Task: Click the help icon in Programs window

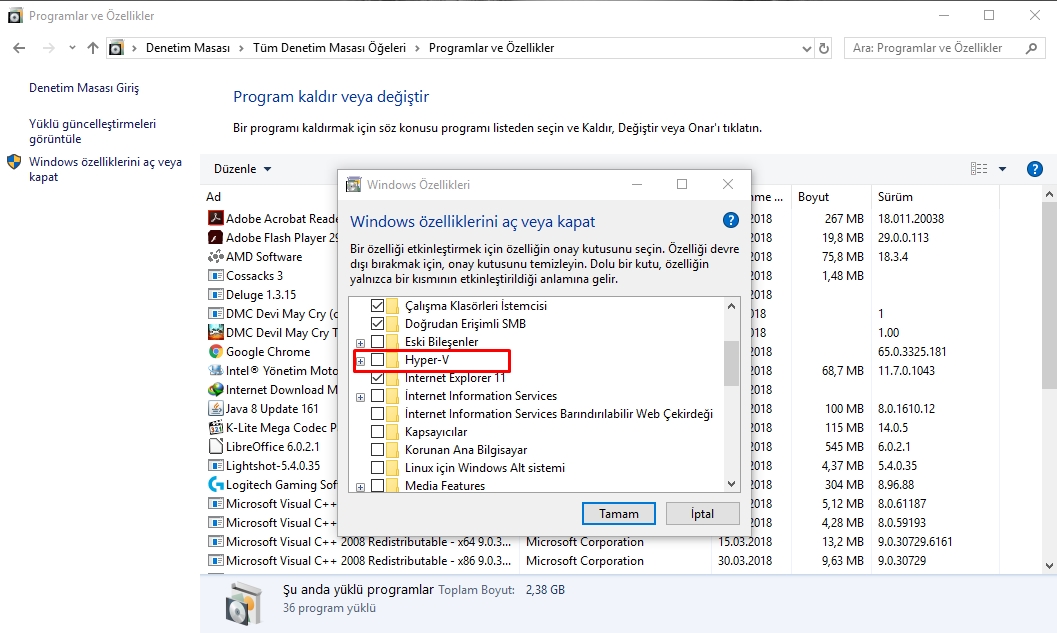Action: point(1035,169)
